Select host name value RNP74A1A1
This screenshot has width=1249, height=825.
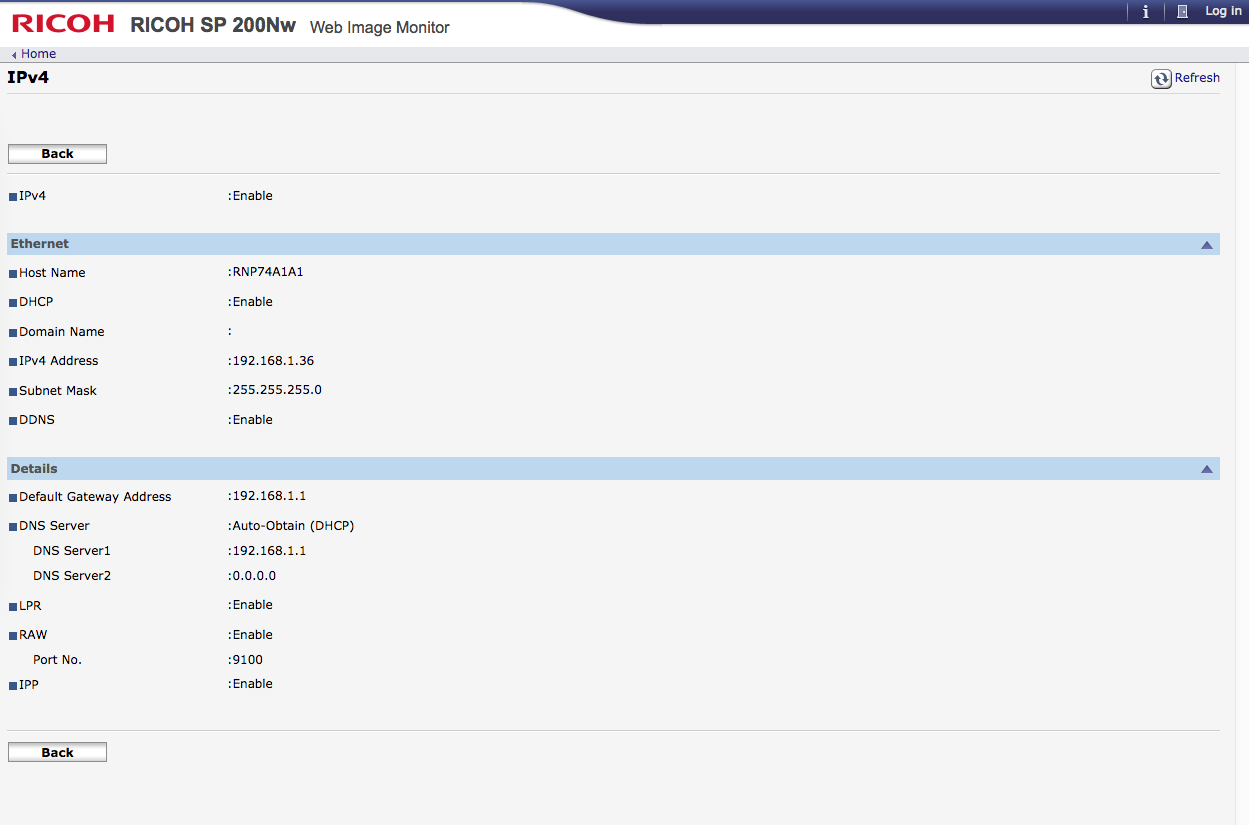267,272
